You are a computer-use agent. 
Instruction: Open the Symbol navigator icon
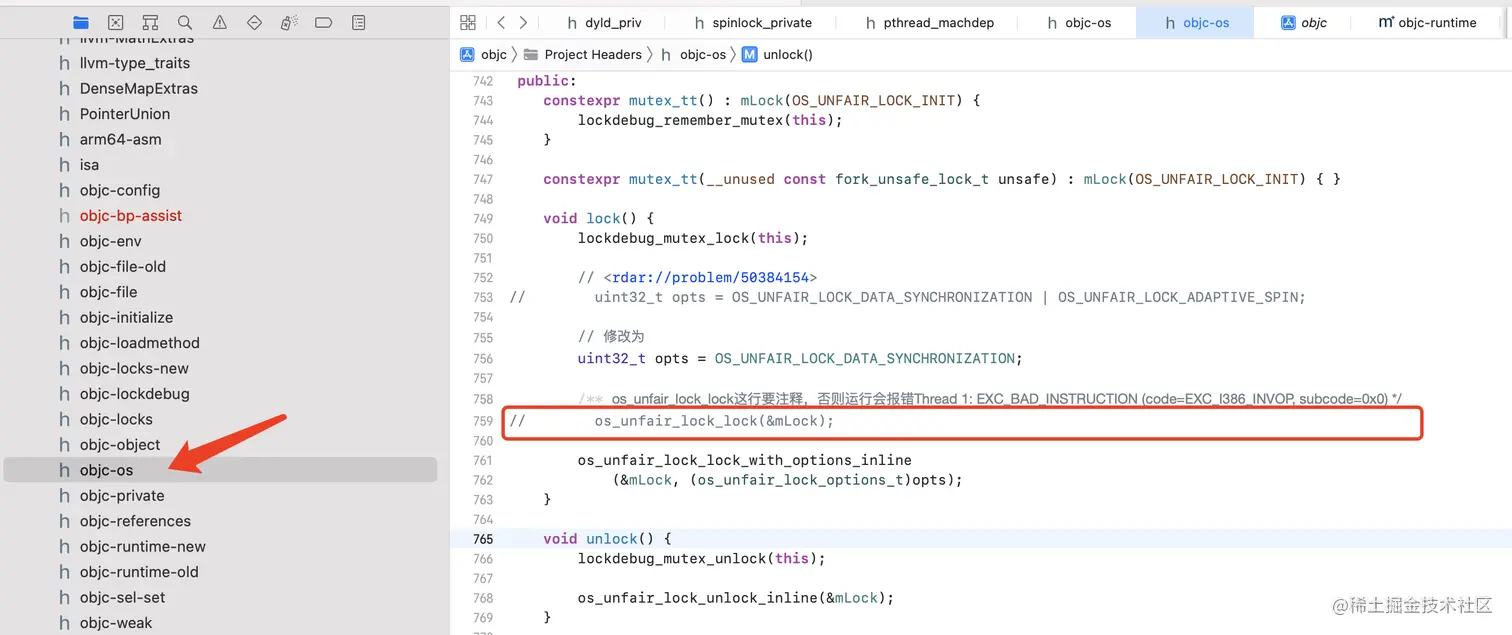(150, 22)
